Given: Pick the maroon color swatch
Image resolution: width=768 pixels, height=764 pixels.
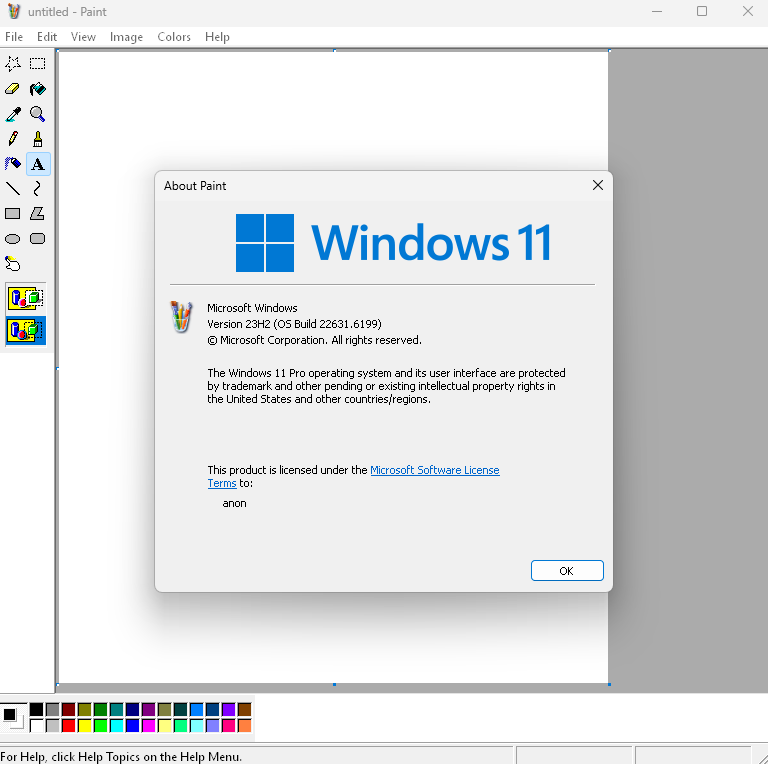Looking at the screenshot, I should click(69, 709).
